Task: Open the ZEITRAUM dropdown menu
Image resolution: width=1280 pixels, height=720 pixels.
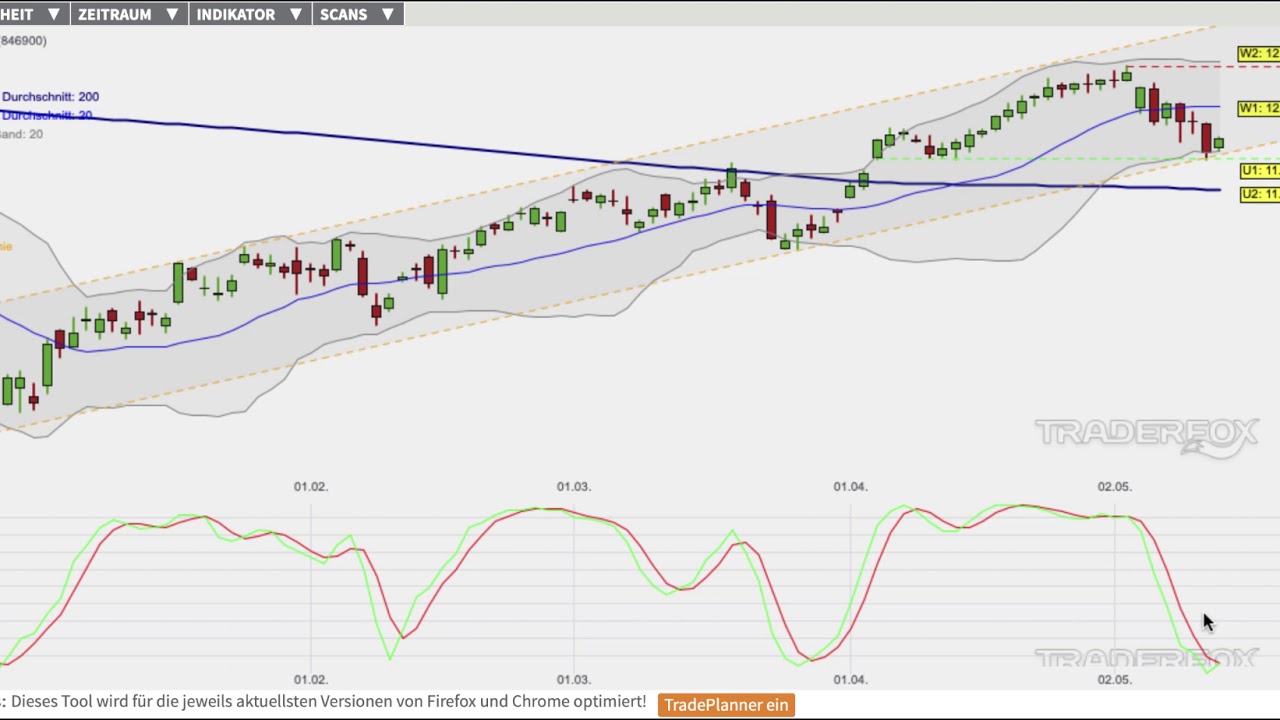Action: point(129,14)
